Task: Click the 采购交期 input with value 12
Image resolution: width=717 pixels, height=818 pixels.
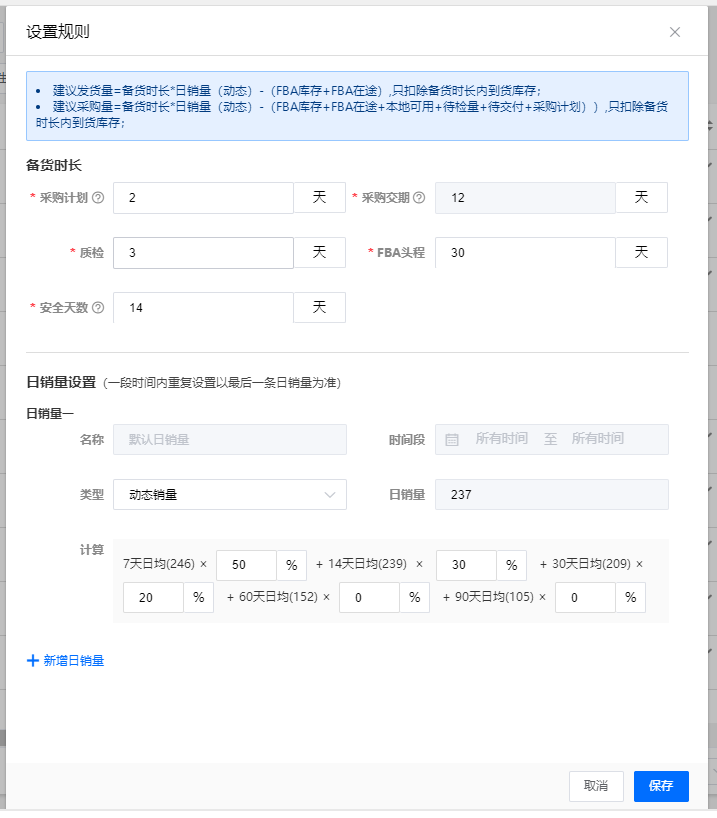Action: pyautogui.click(x=525, y=198)
